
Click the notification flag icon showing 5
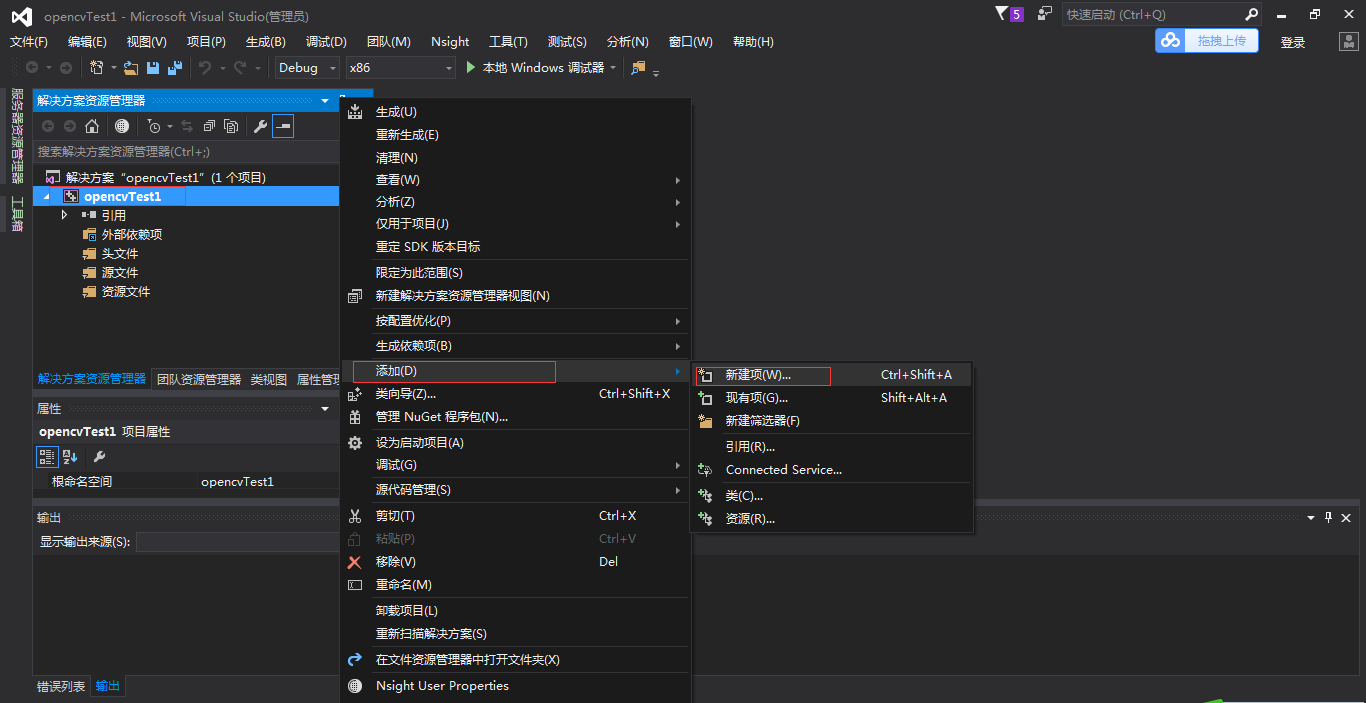(1004, 13)
